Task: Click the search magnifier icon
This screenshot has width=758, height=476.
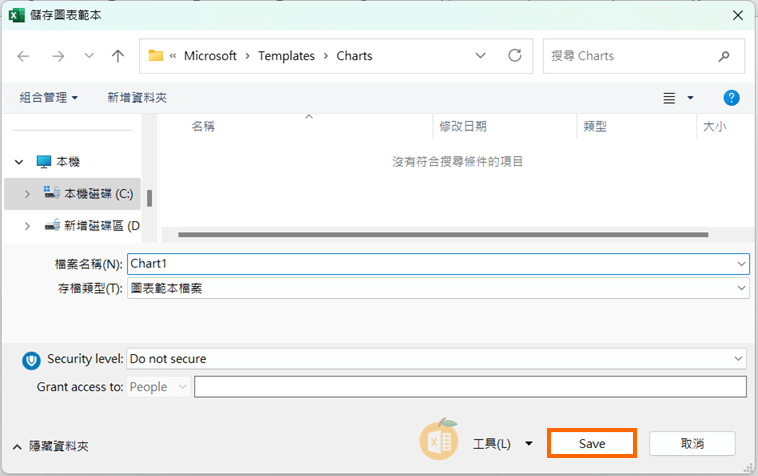Action: tap(724, 56)
